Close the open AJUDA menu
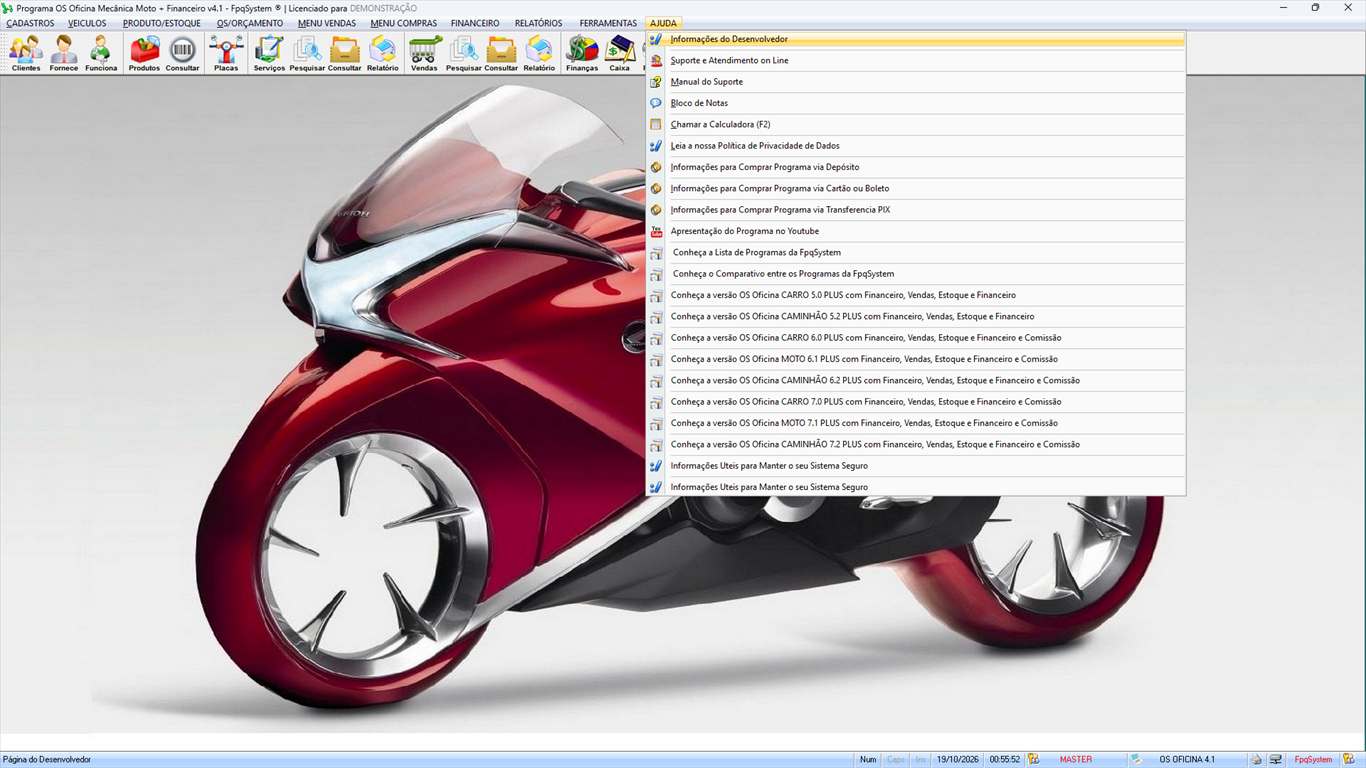The width and height of the screenshot is (1366, 768). [663, 23]
